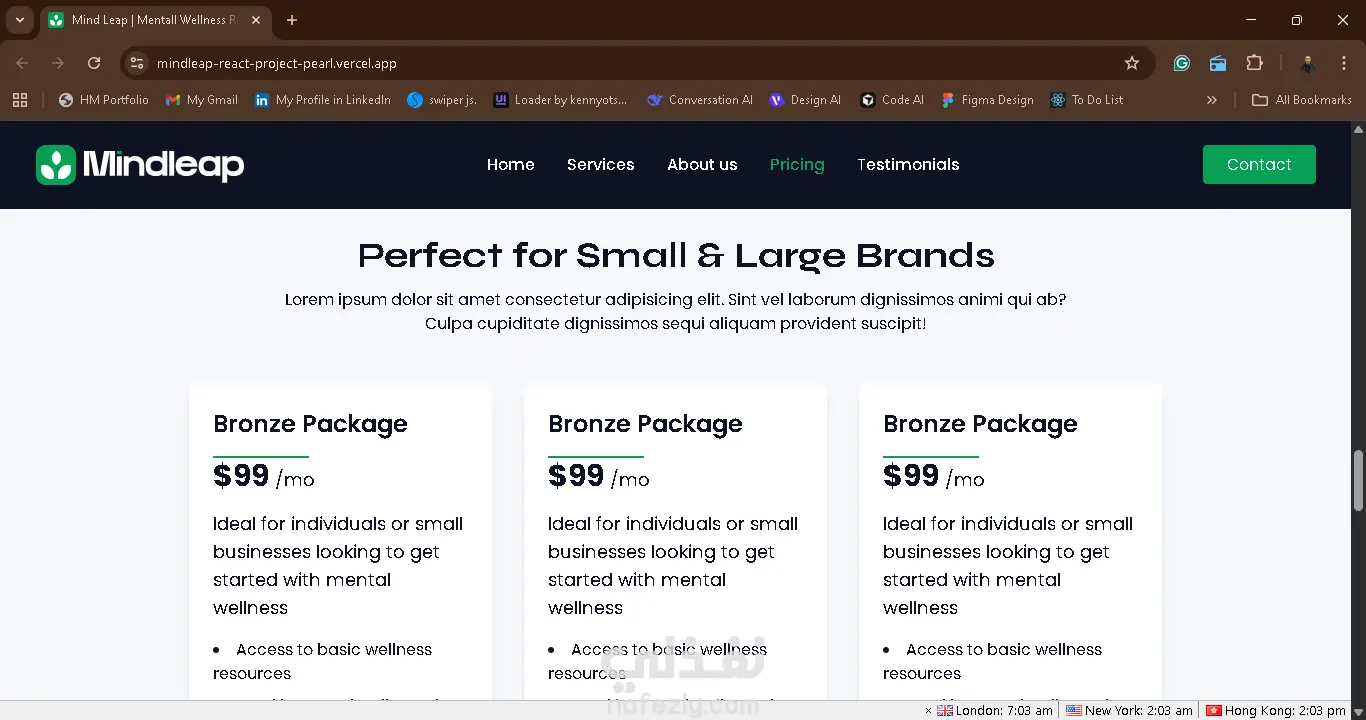Image resolution: width=1366 pixels, height=720 pixels.
Task: Open the Grammarly extension icon
Action: [1182, 63]
